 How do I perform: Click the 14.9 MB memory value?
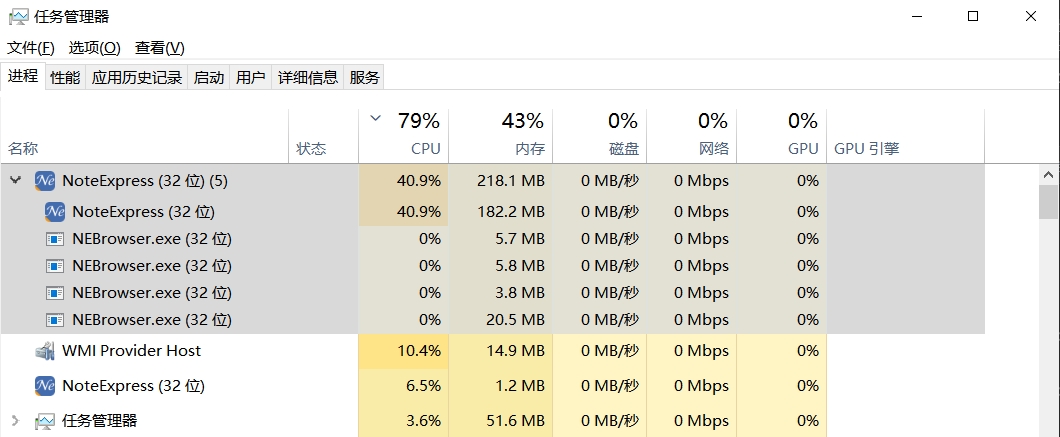516,350
